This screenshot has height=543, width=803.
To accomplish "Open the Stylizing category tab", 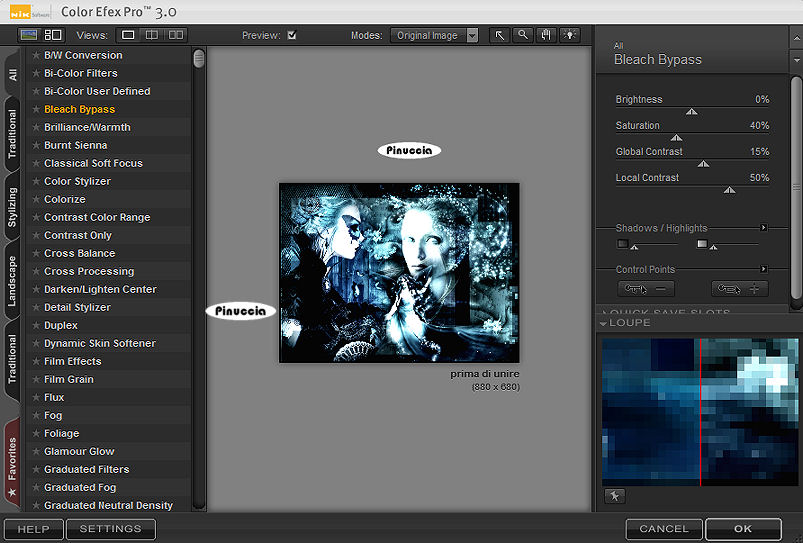I will pos(12,207).
